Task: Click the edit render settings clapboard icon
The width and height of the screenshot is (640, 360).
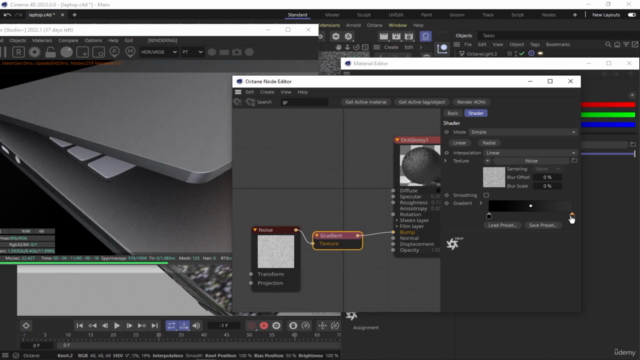Action: (x=409, y=36)
